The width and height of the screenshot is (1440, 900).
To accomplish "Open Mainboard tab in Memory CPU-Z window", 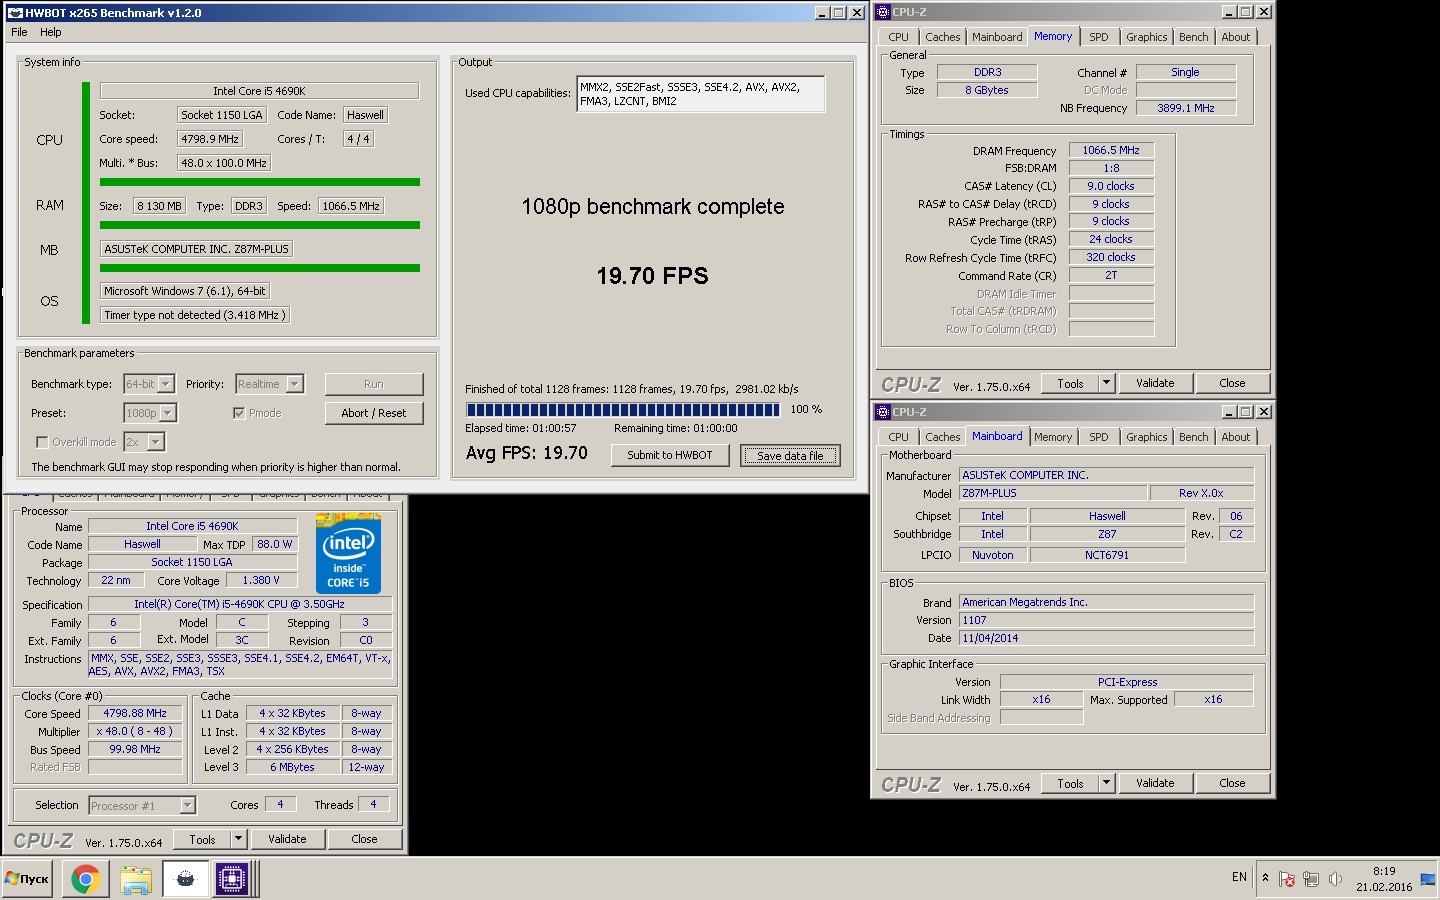I will pyautogui.click(x=997, y=37).
